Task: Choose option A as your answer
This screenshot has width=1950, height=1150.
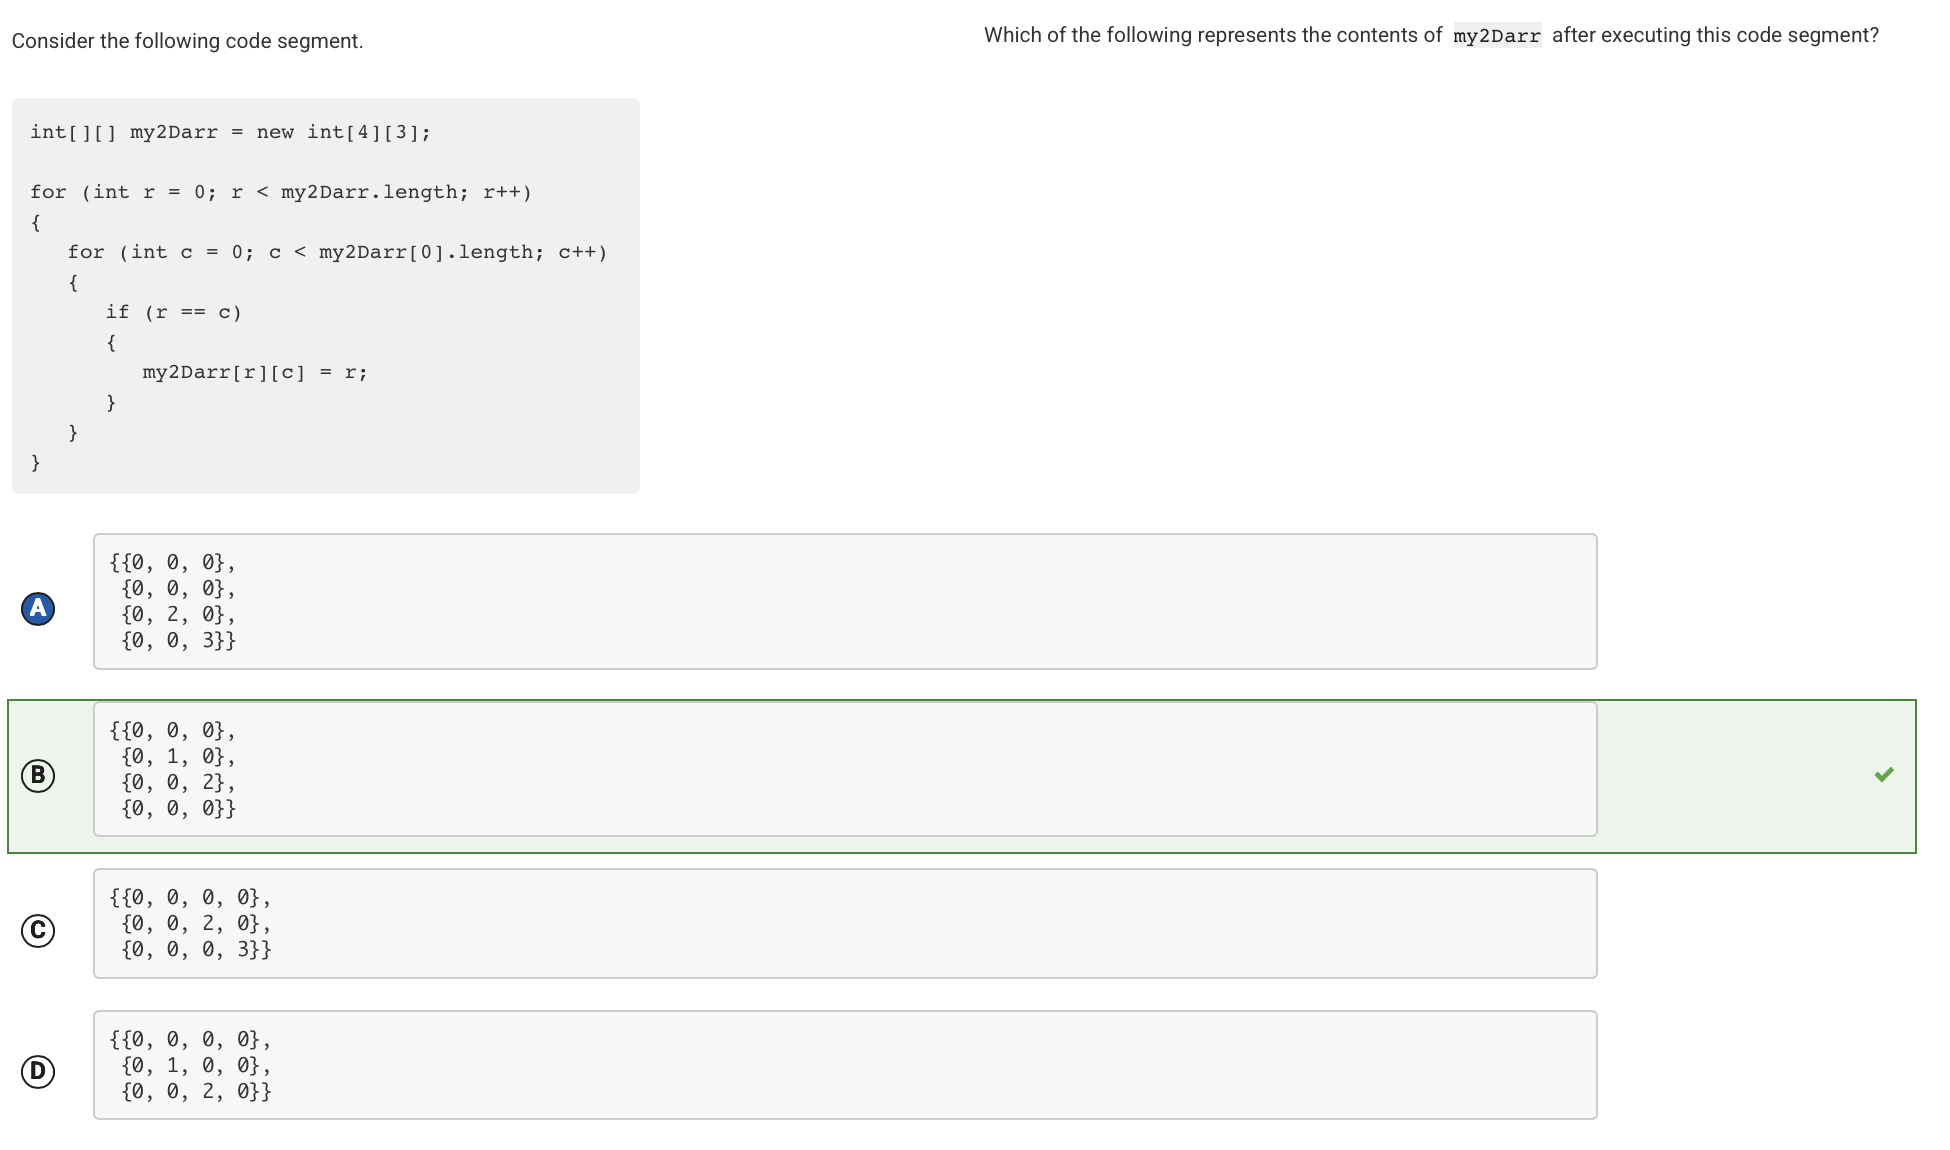Action: tap(845, 600)
